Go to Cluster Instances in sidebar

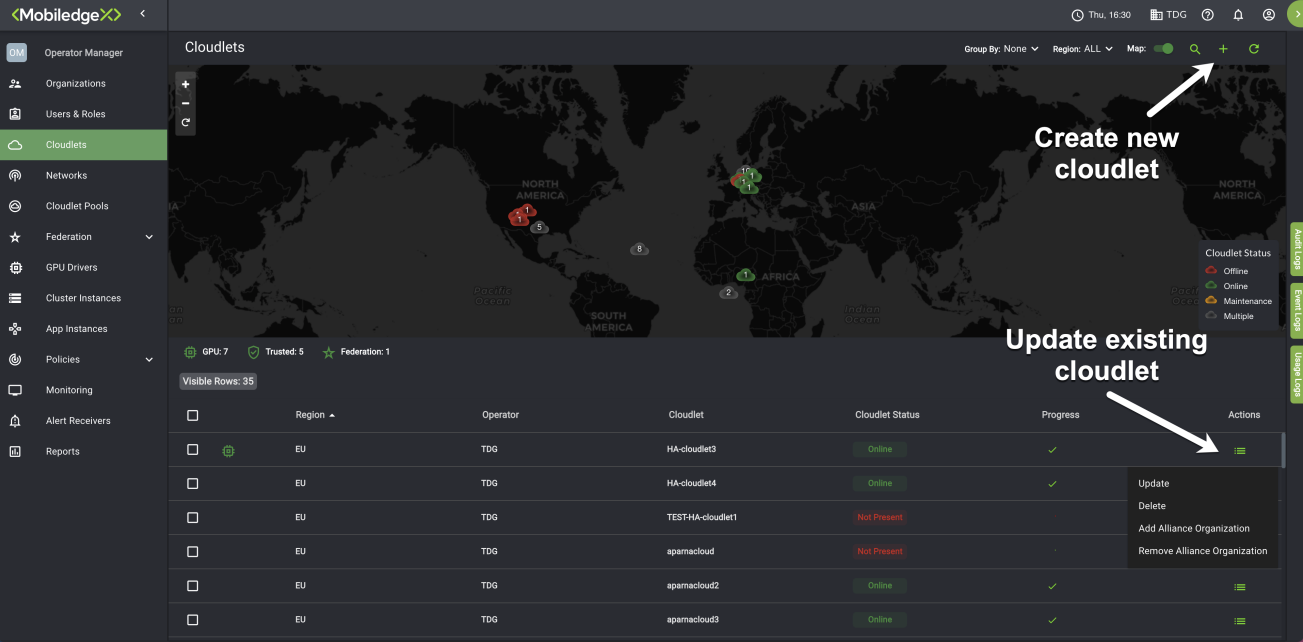83,298
